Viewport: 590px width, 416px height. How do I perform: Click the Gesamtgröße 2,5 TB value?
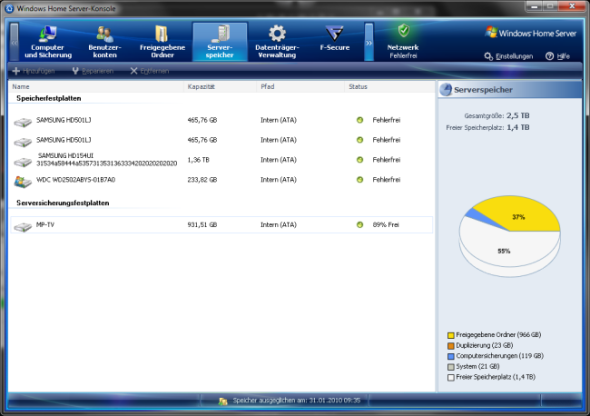click(x=518, y=115)
